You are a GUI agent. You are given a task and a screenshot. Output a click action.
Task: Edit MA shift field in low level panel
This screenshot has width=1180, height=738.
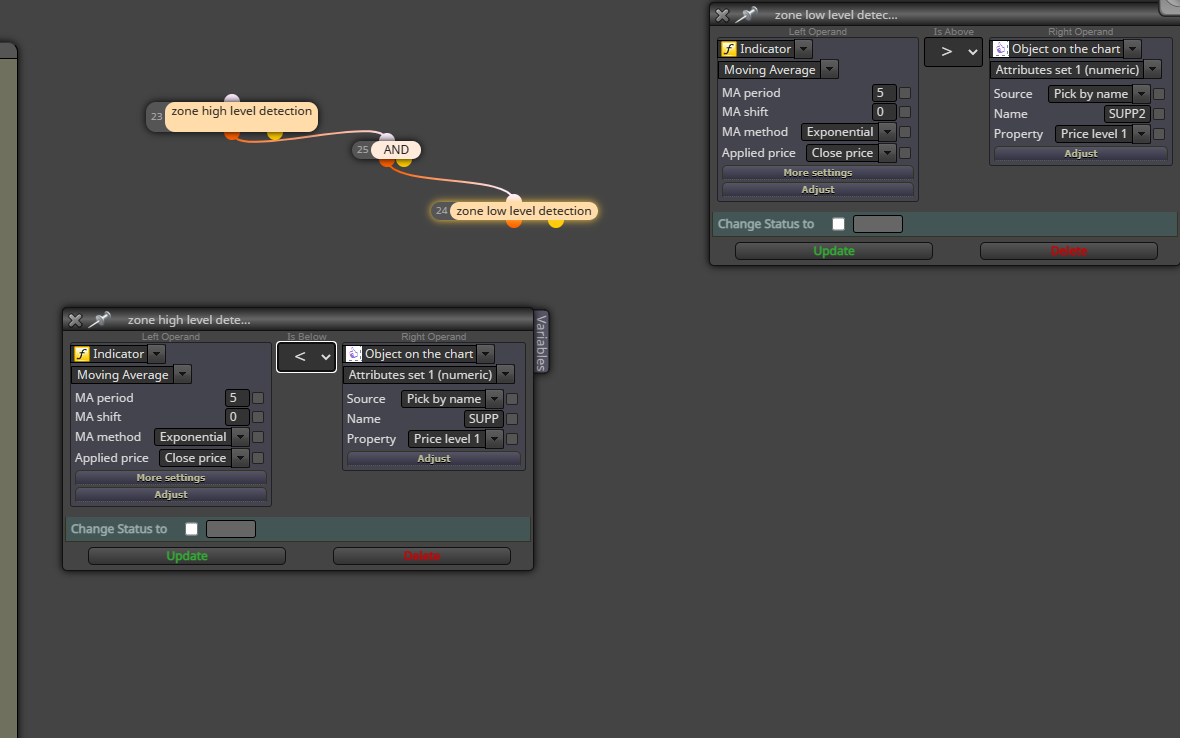click(x=883, y=112)
